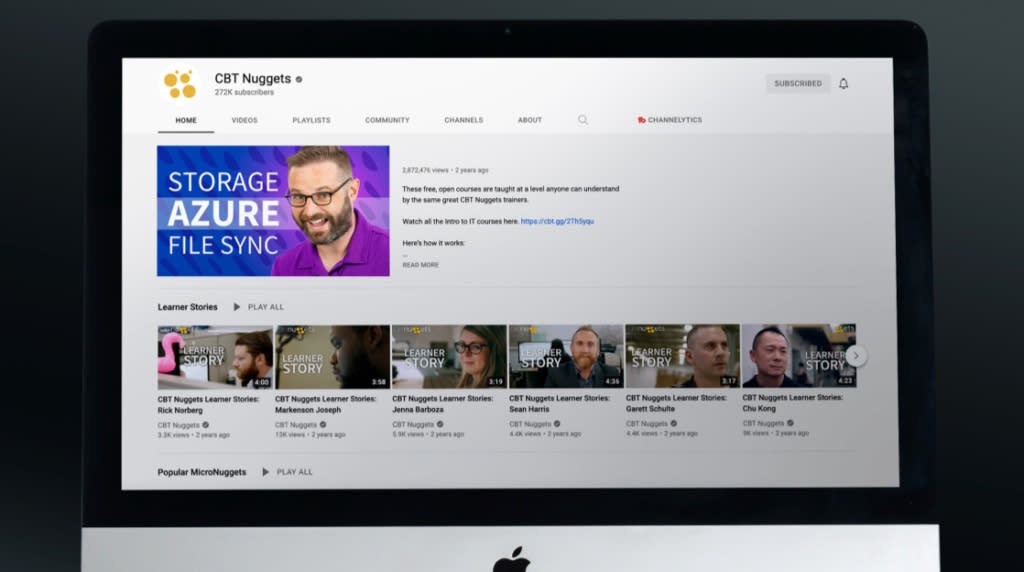Open the channel search magnifier icon
This screenshot has height=572, width=1024.
583,120
